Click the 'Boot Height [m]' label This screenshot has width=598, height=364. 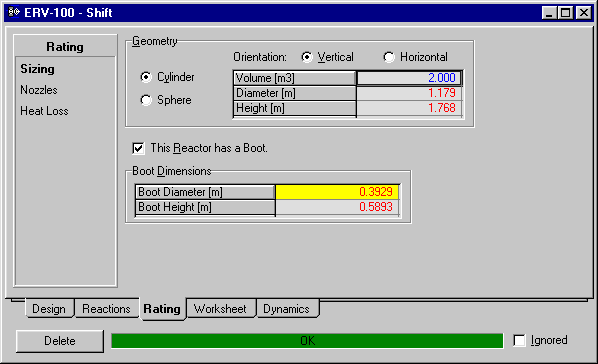pos(205,207)
